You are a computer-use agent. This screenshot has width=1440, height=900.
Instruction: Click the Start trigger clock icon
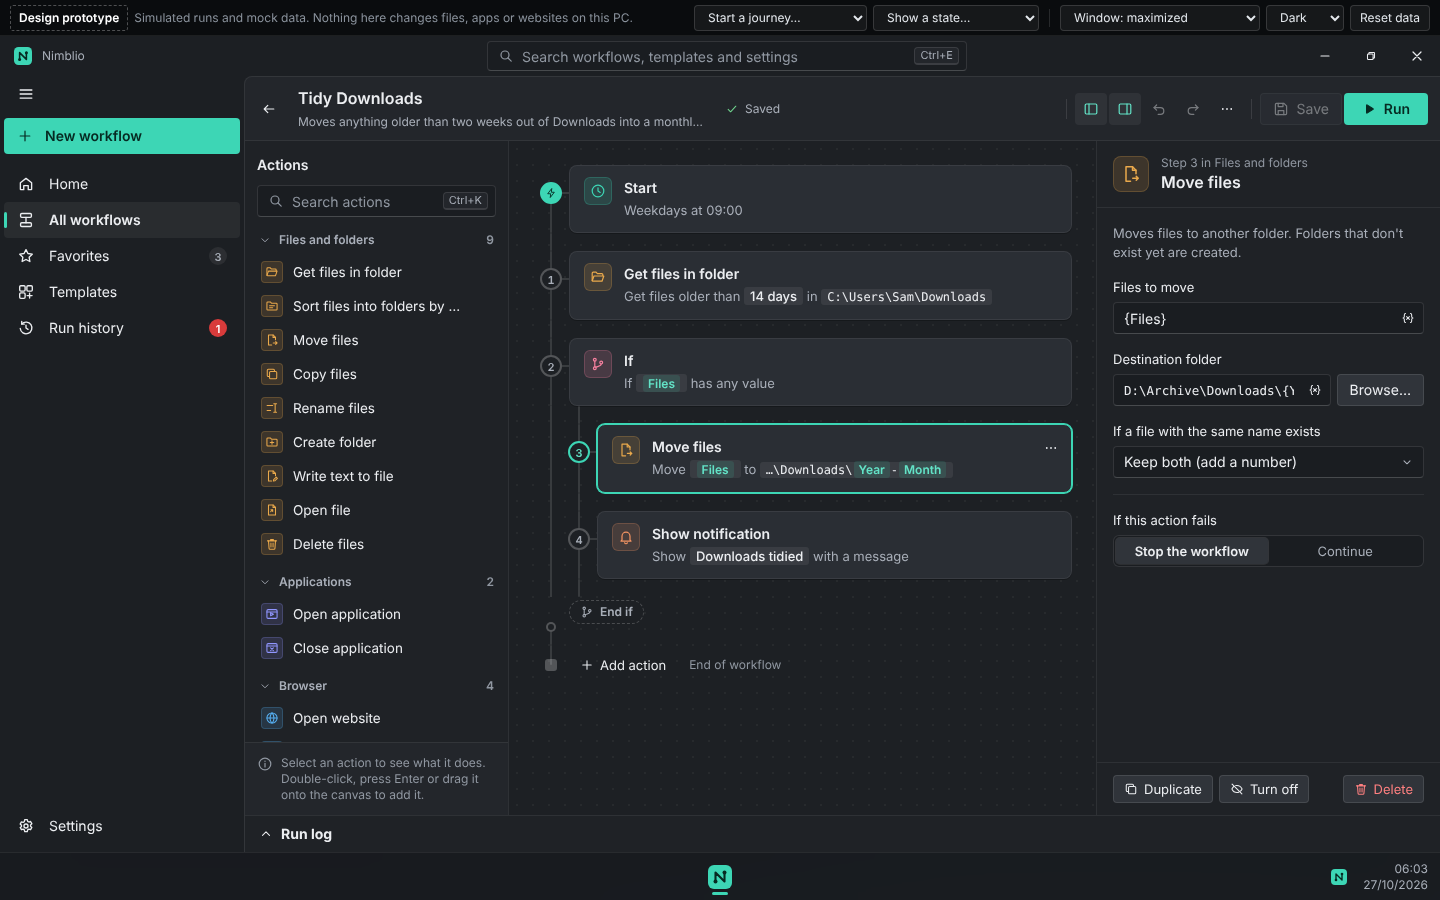point(598,191)
